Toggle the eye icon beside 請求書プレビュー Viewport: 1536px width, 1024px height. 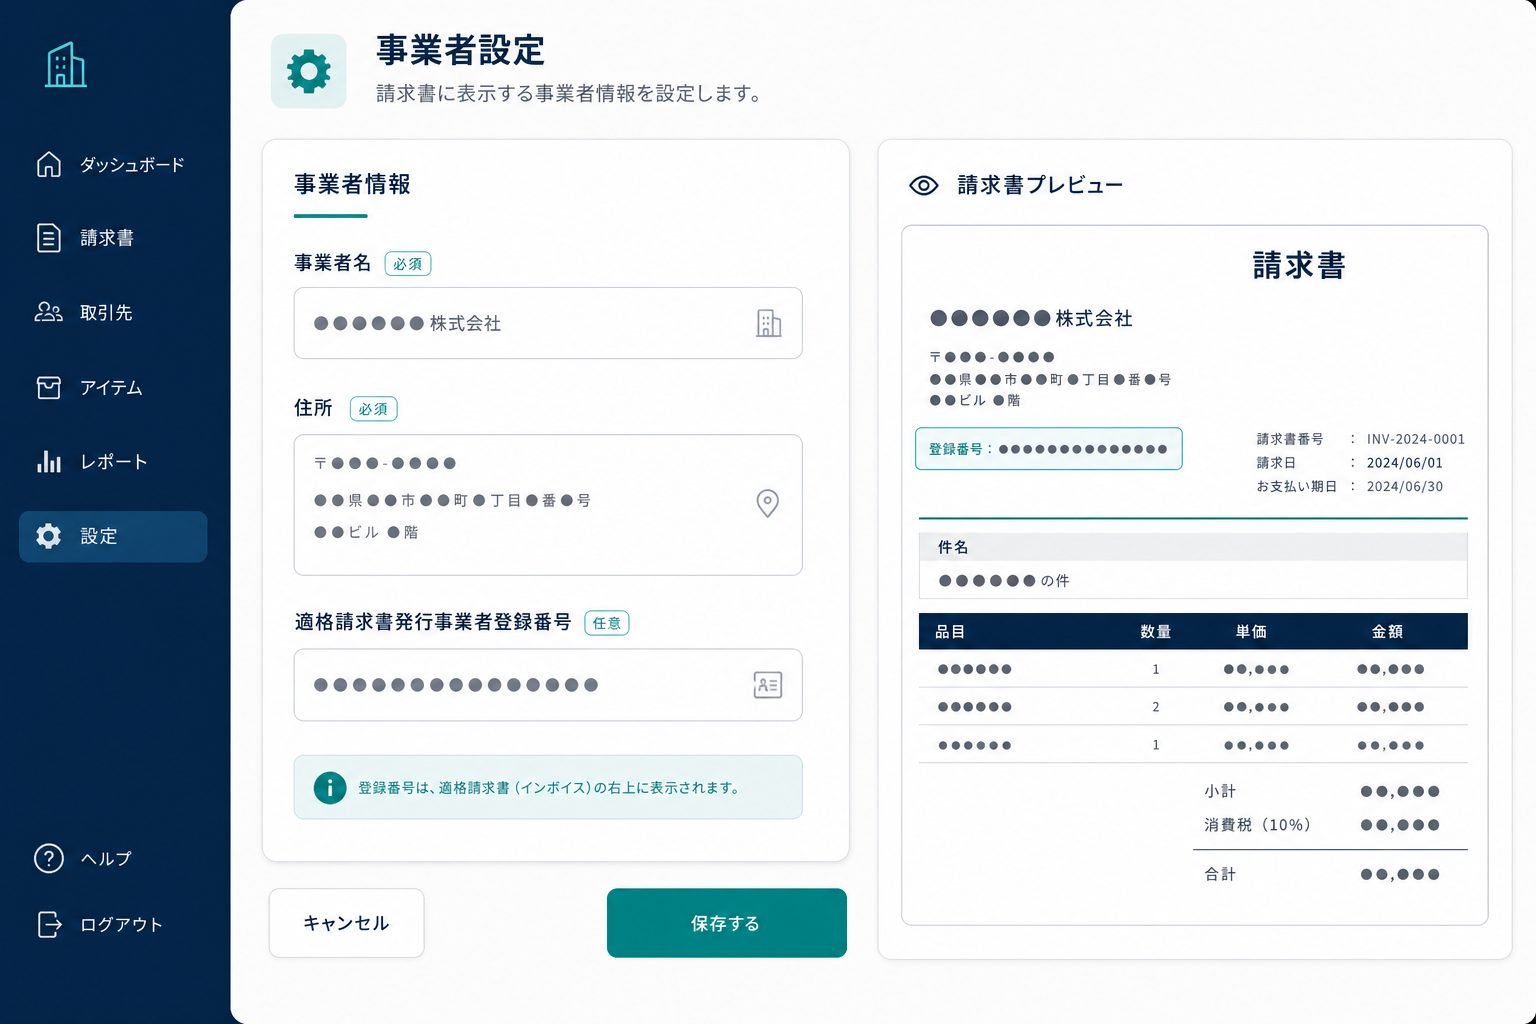[923, 185]
